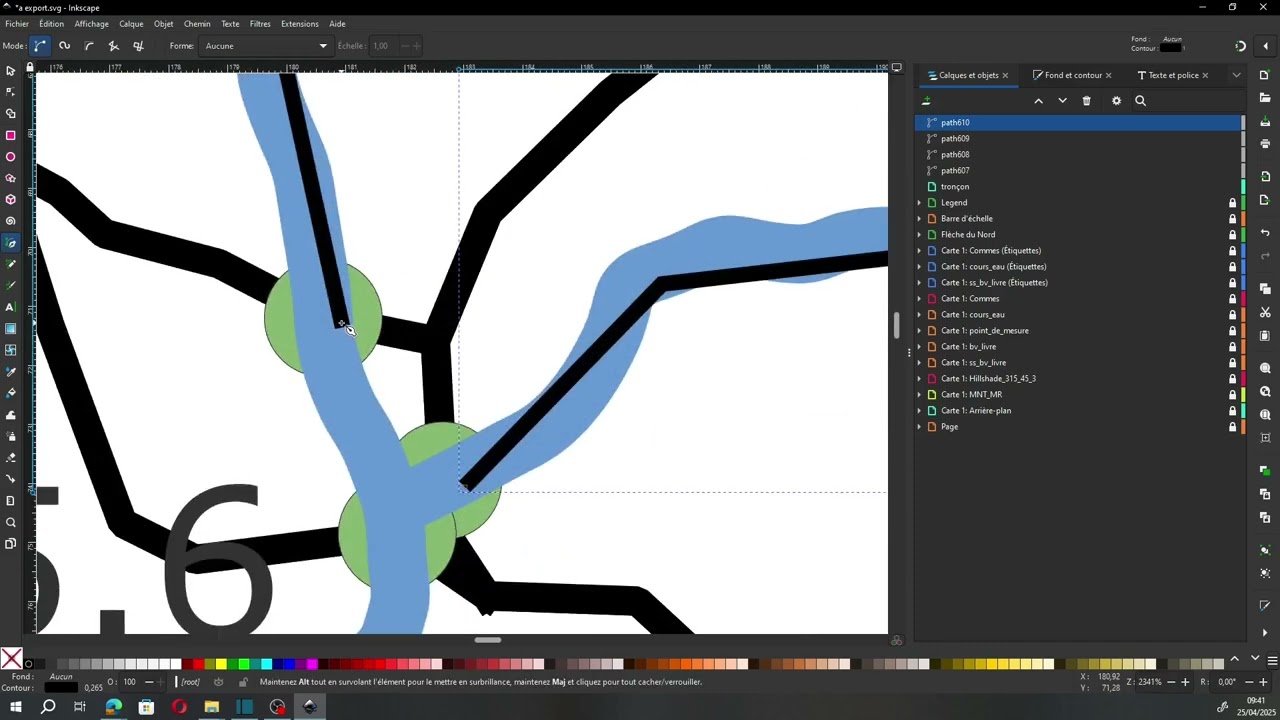Select the Node editing tool
This screenshot has width=1280, height=720.
point(10,92)
